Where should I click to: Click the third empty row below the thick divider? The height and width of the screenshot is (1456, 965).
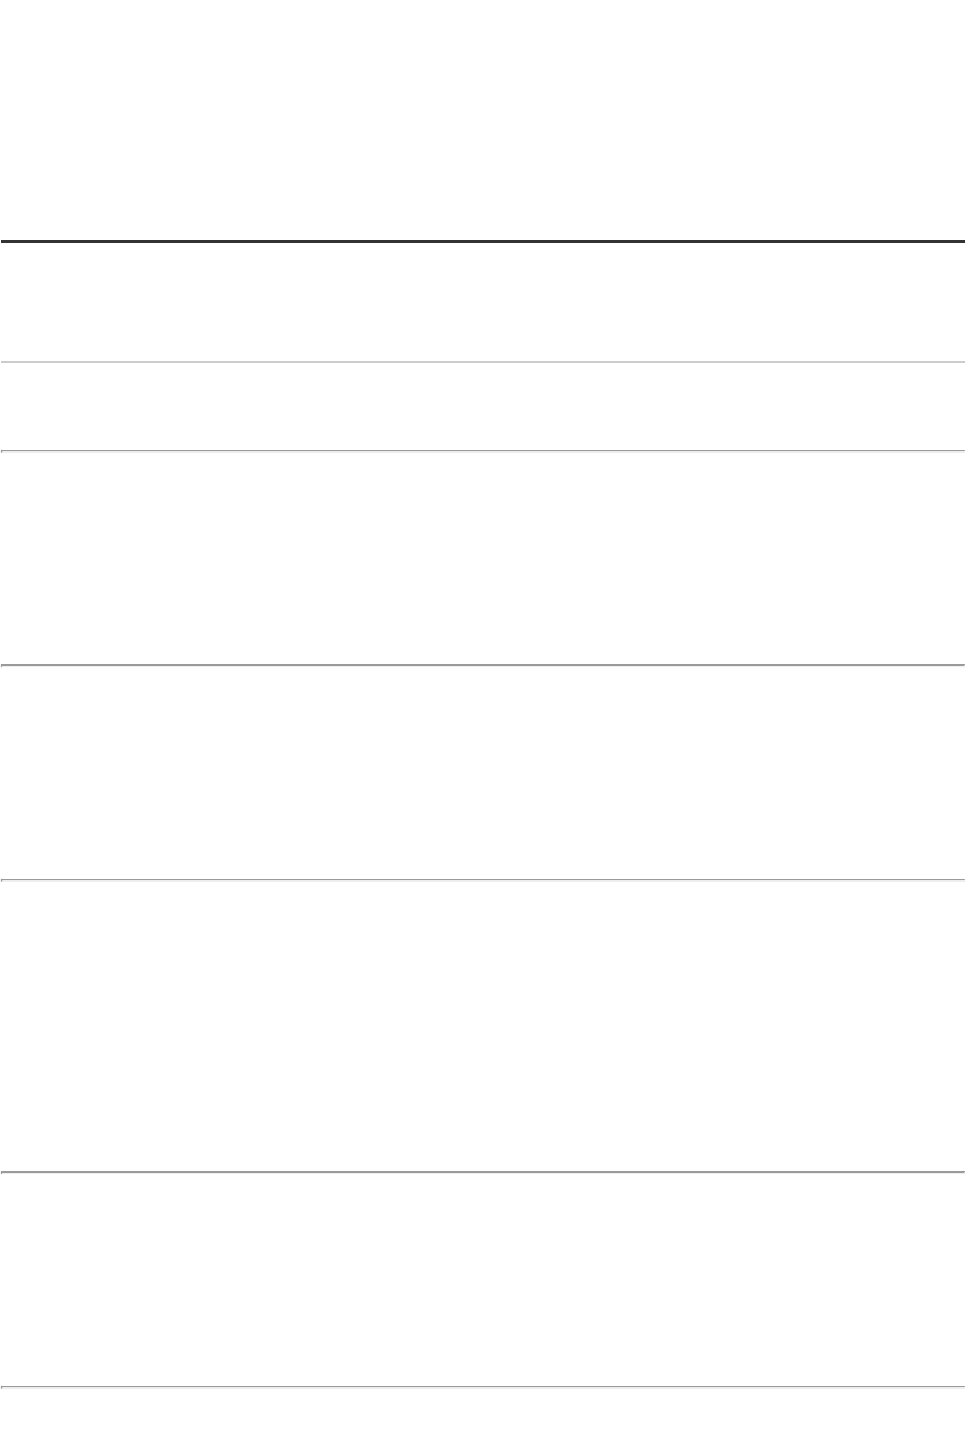tap(482, 558)
